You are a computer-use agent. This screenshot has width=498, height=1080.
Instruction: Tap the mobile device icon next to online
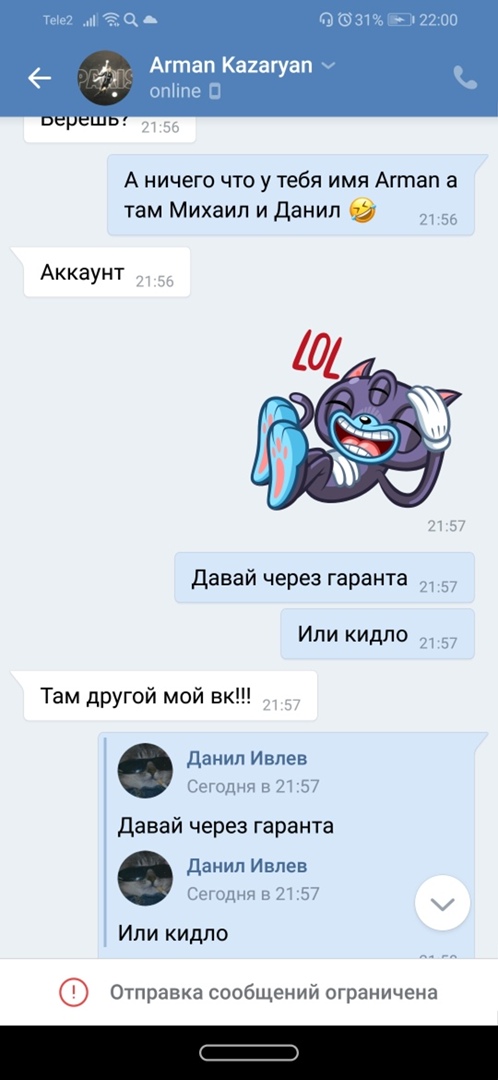[215, 91]
